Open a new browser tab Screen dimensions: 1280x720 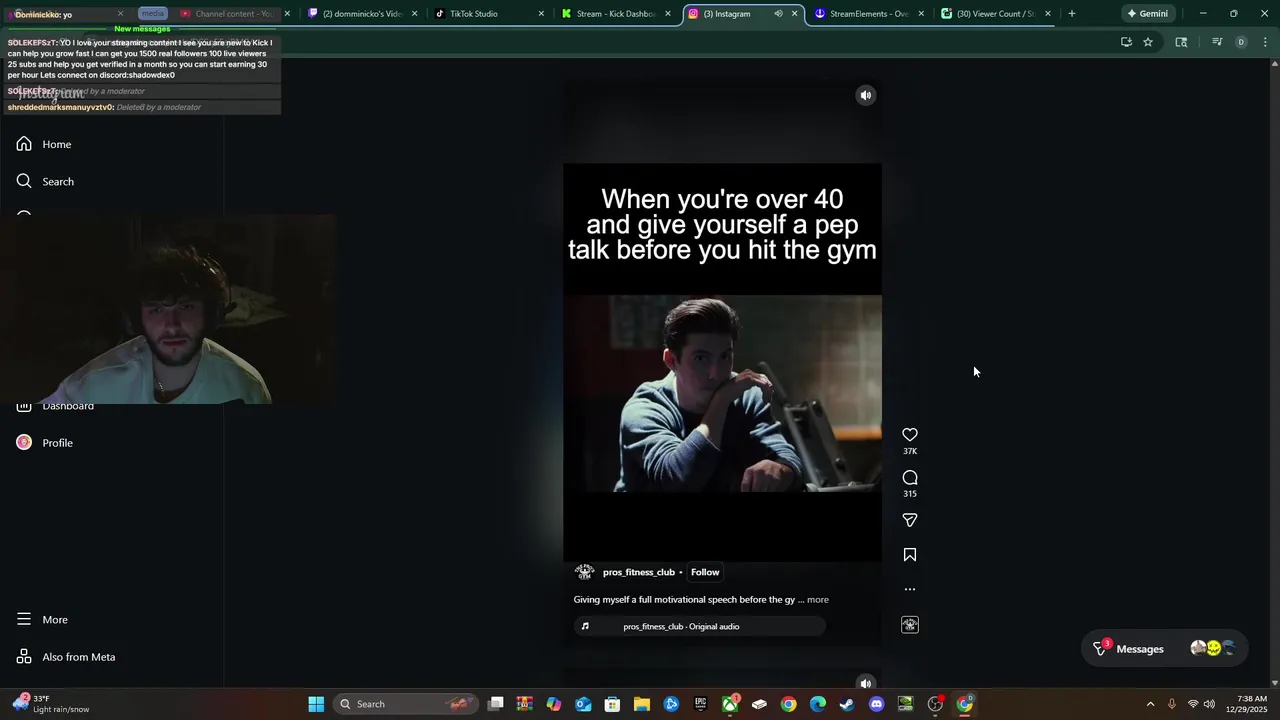point(1072,14)
